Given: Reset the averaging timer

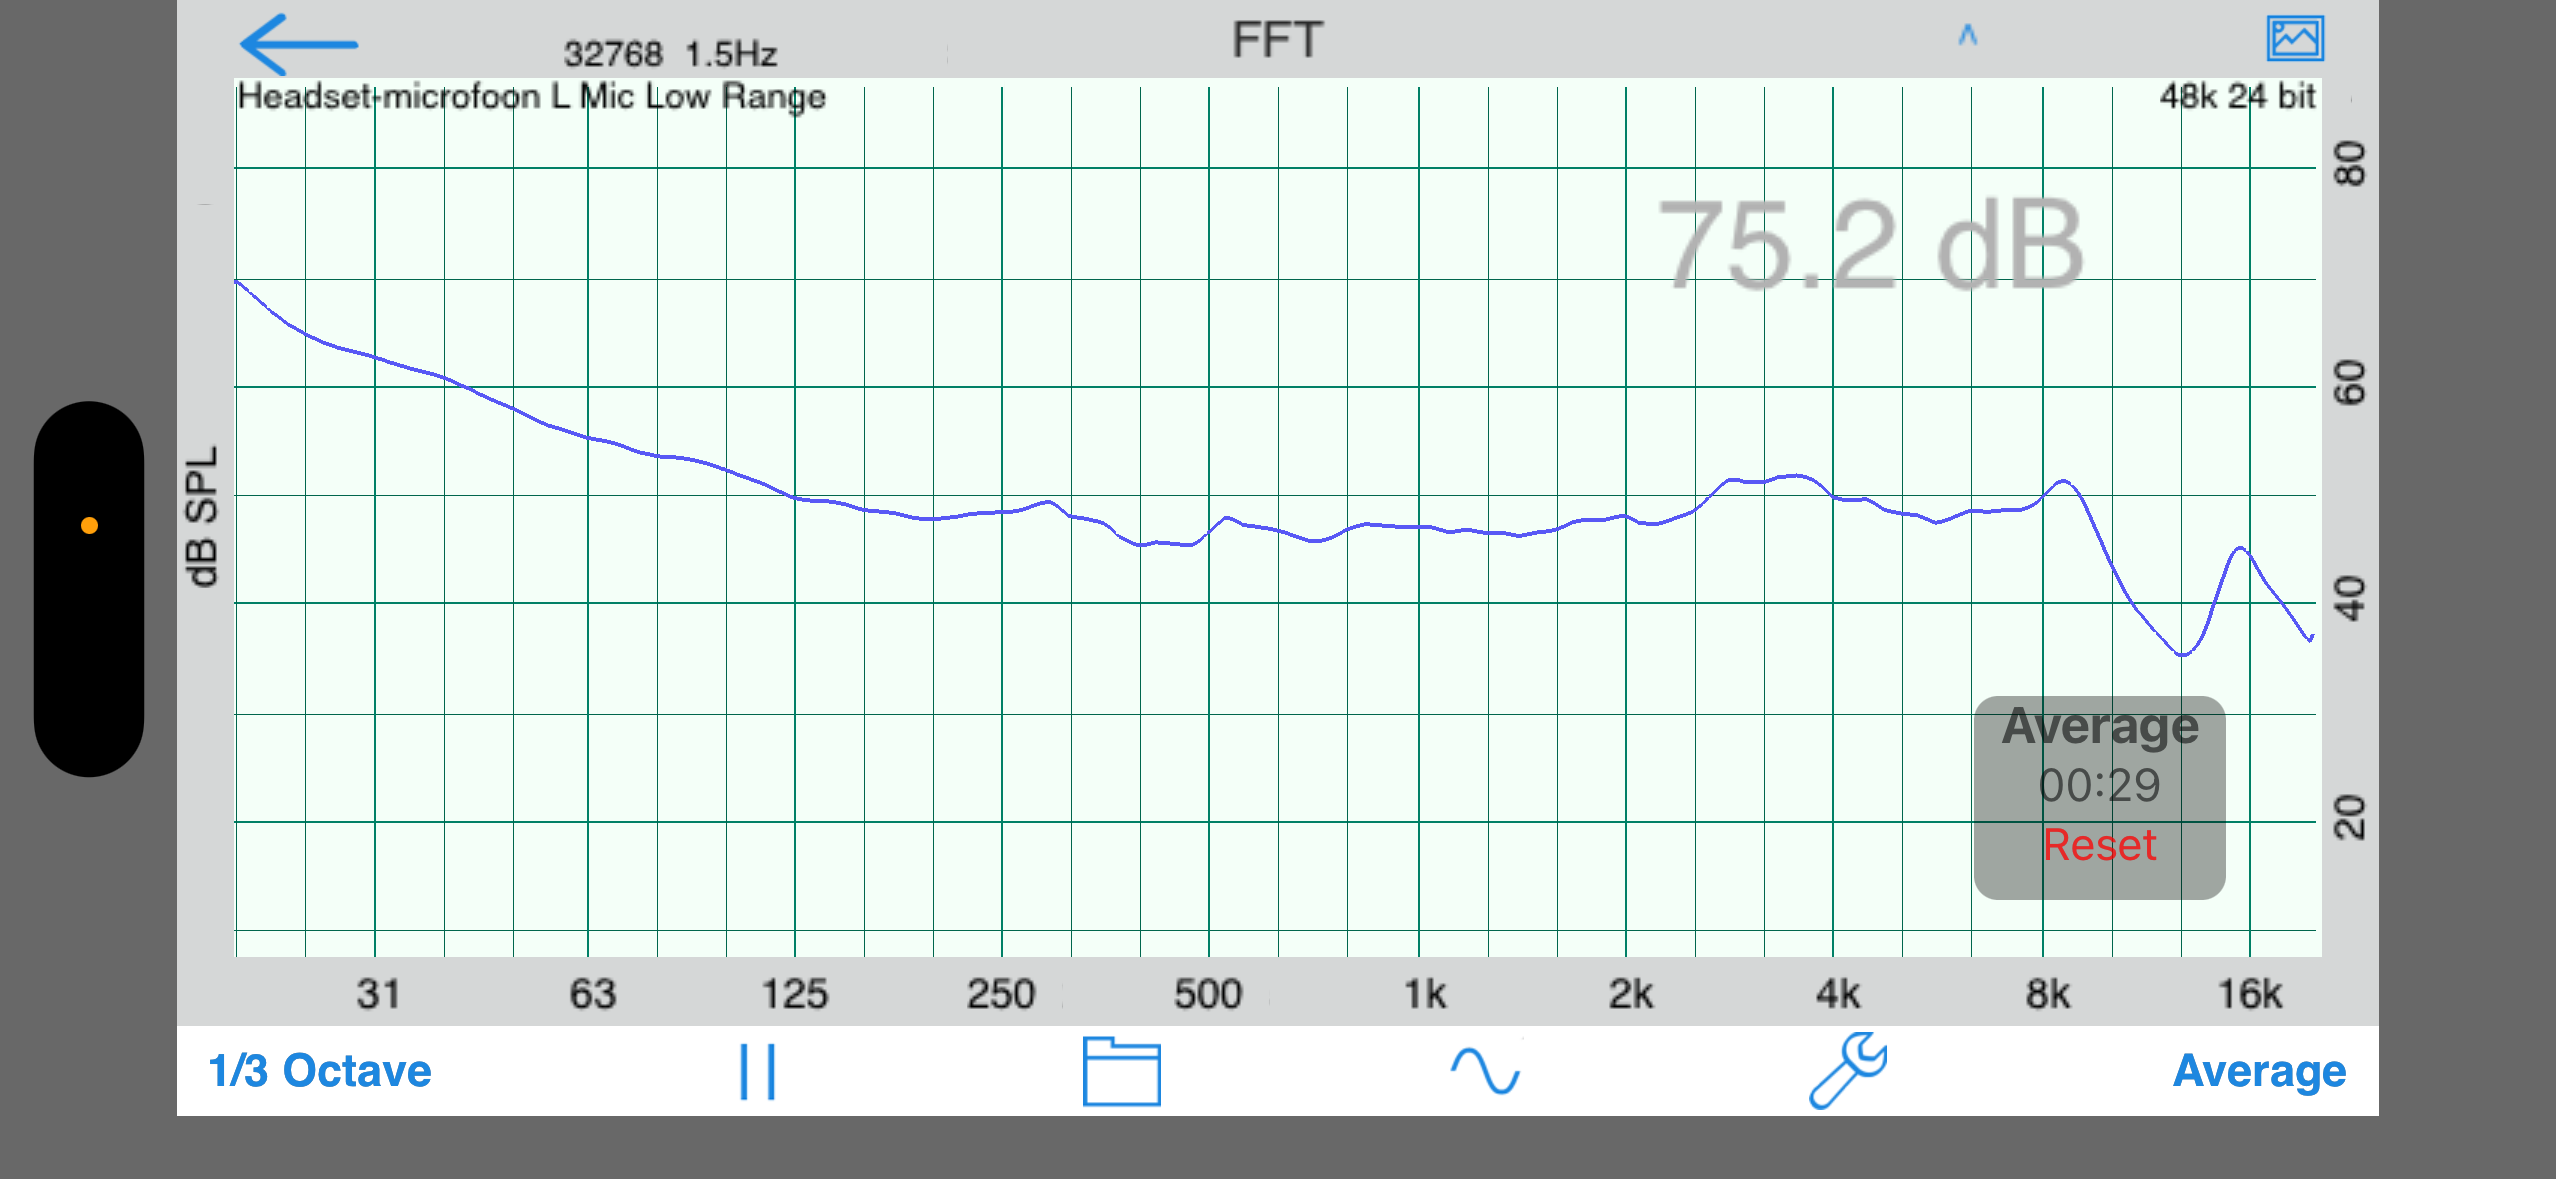Looking at the screenshot, I should [2098, 846].
